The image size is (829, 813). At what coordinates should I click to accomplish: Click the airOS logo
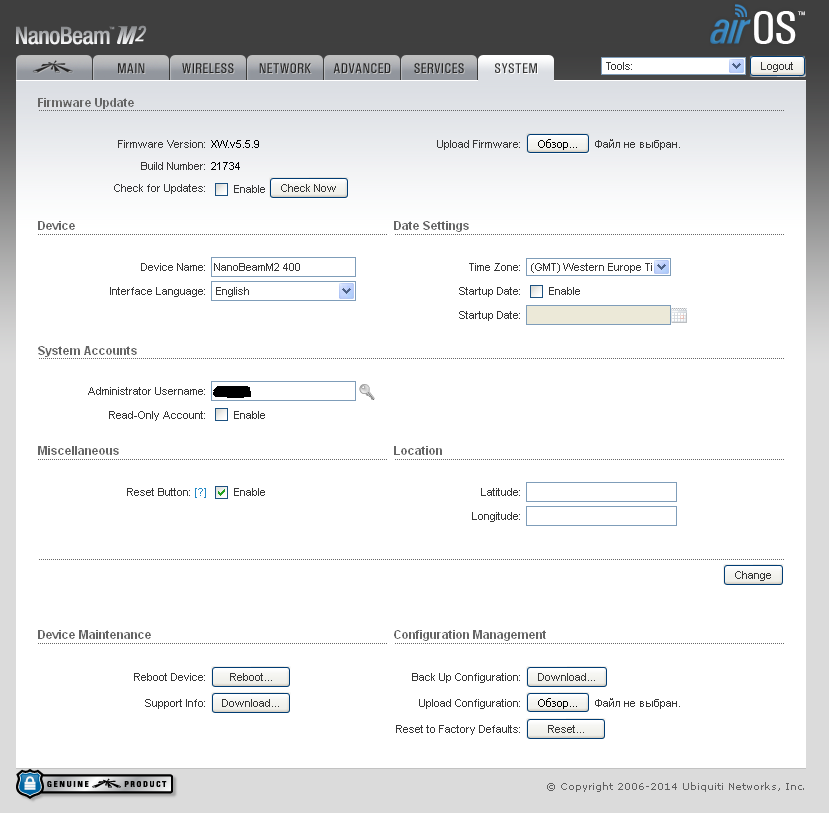(757, 25)
